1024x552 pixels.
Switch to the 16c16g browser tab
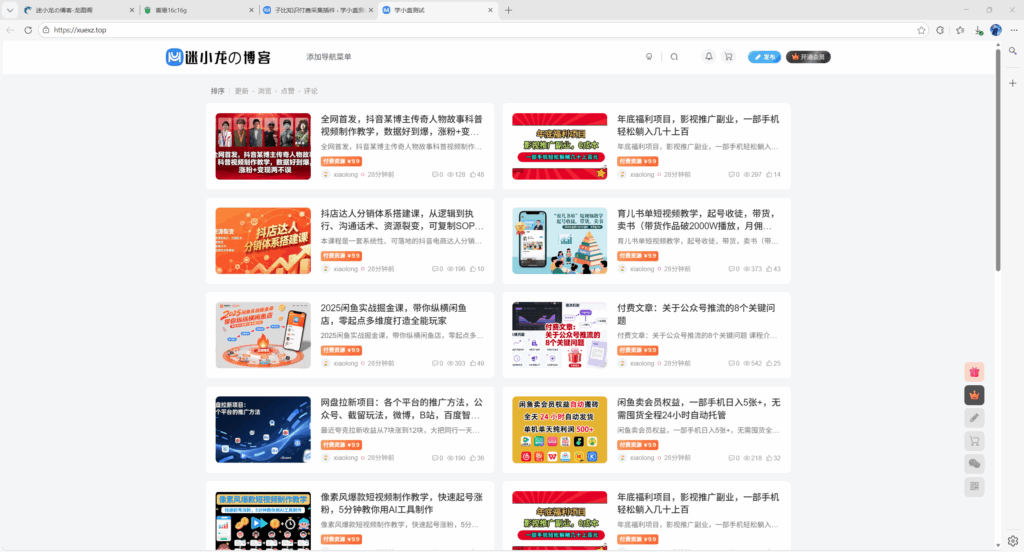click(199, 10)
